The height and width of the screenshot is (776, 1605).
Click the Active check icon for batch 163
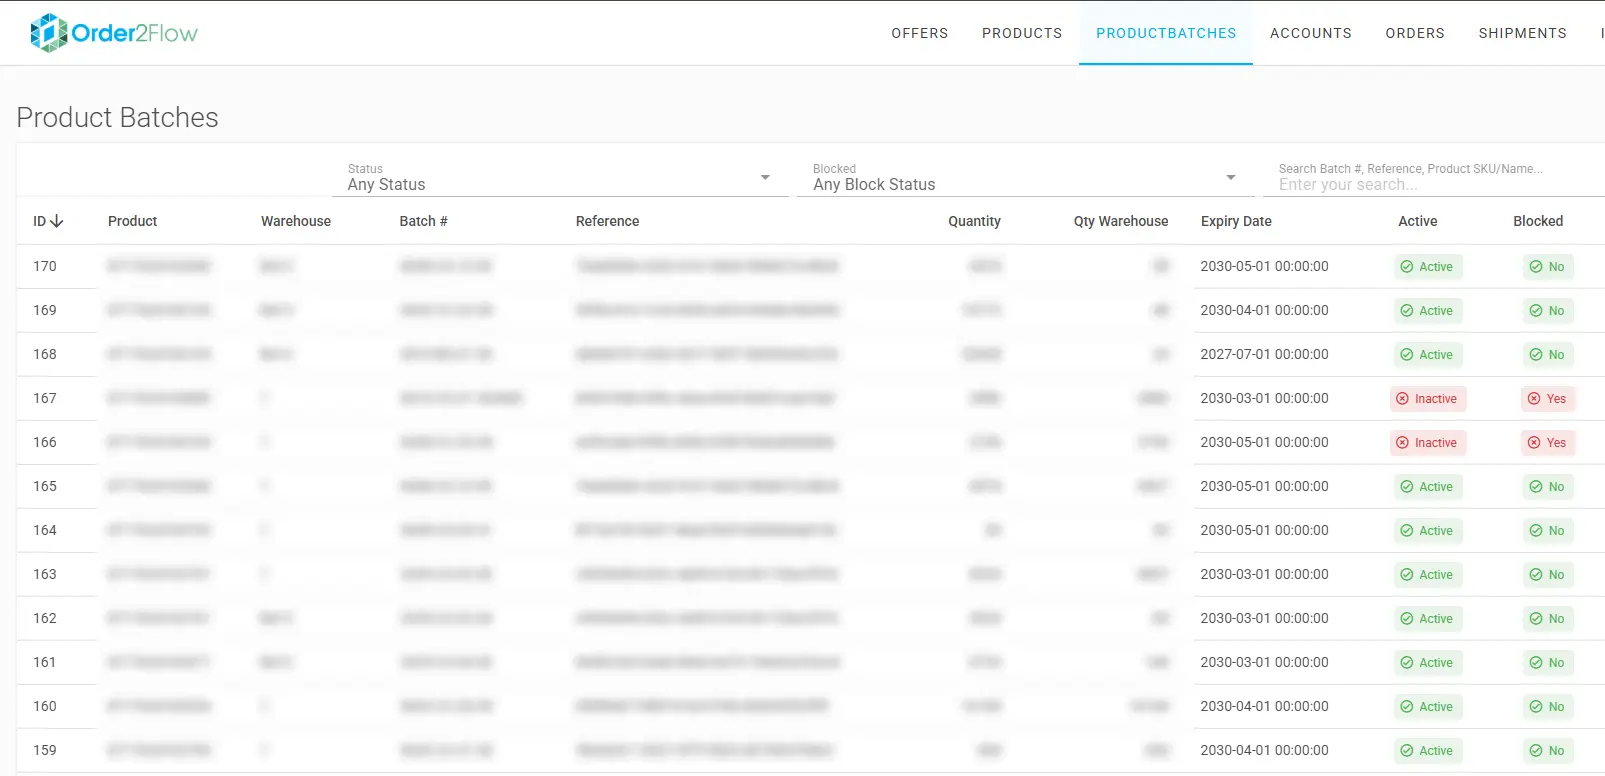pos(1407,575)
